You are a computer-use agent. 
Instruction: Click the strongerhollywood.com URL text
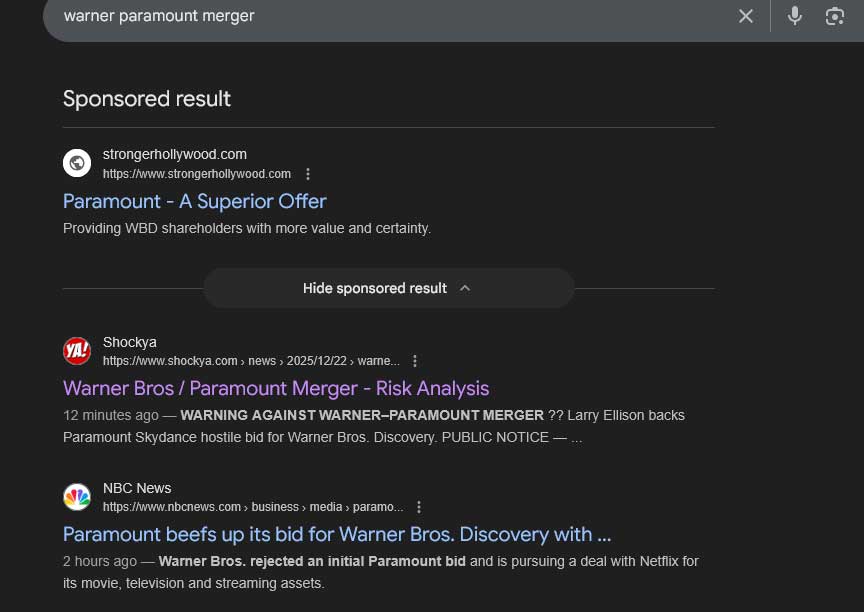click(197, 174)
